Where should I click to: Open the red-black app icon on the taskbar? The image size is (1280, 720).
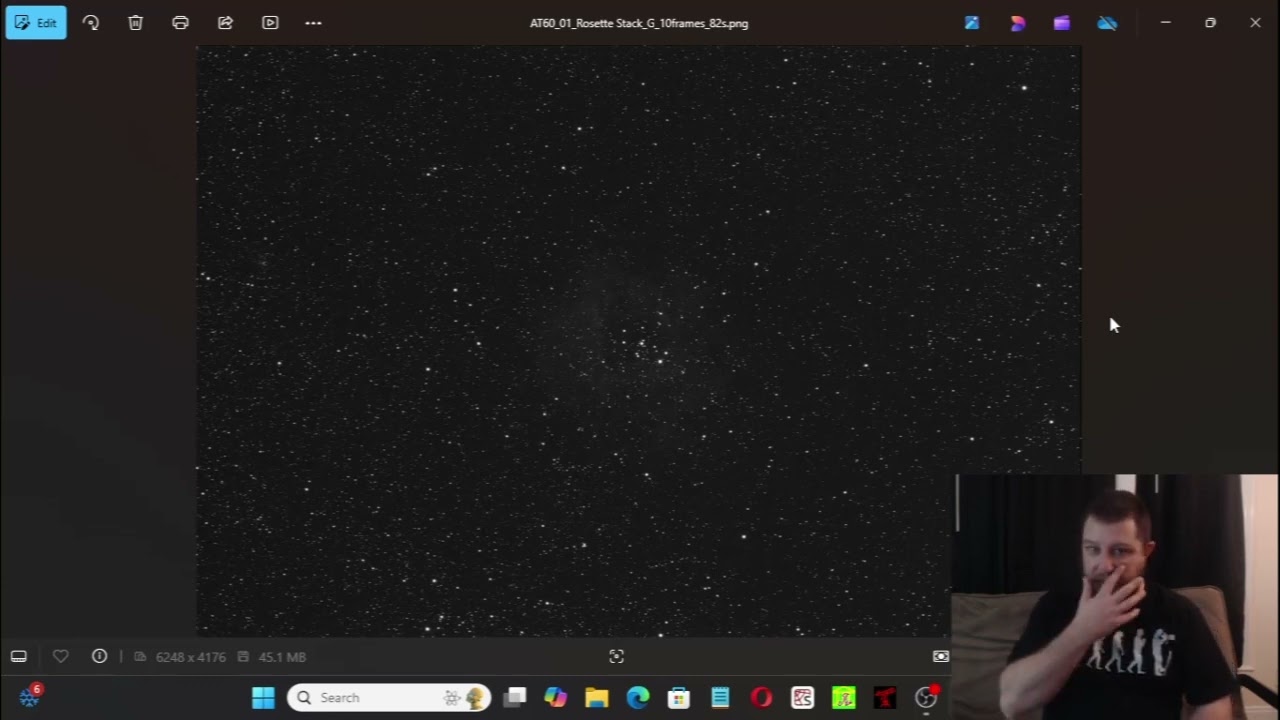885,698
